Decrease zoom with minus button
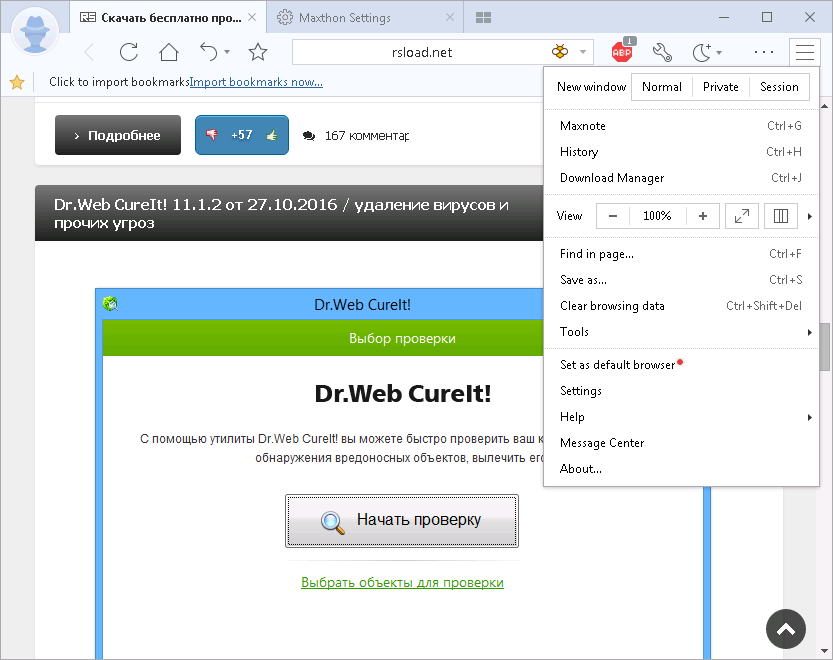This screenshot has height=660, width=833. 613,216
